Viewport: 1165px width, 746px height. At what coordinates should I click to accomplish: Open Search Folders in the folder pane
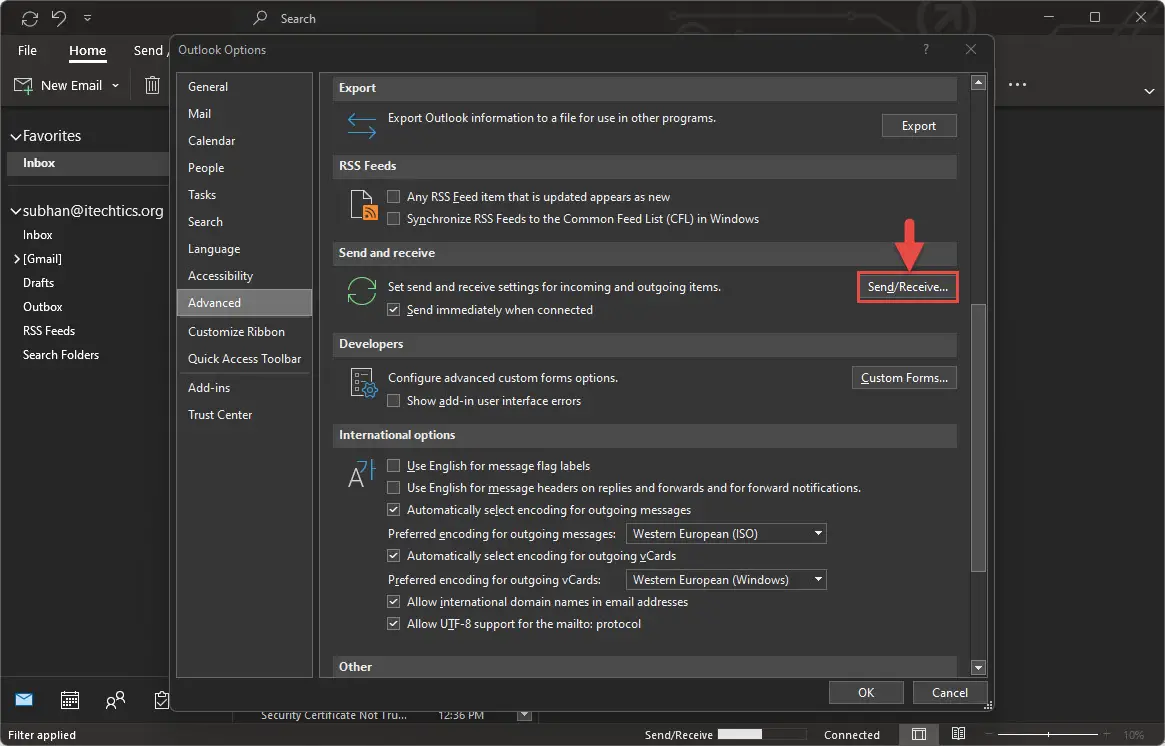point(61,355)
